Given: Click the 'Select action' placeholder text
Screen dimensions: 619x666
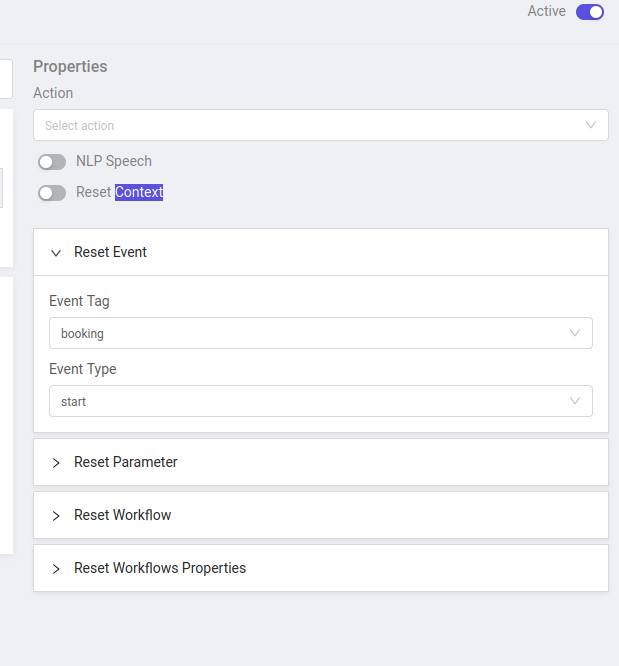Looking at the screenshot, I should tap(80, 126).
